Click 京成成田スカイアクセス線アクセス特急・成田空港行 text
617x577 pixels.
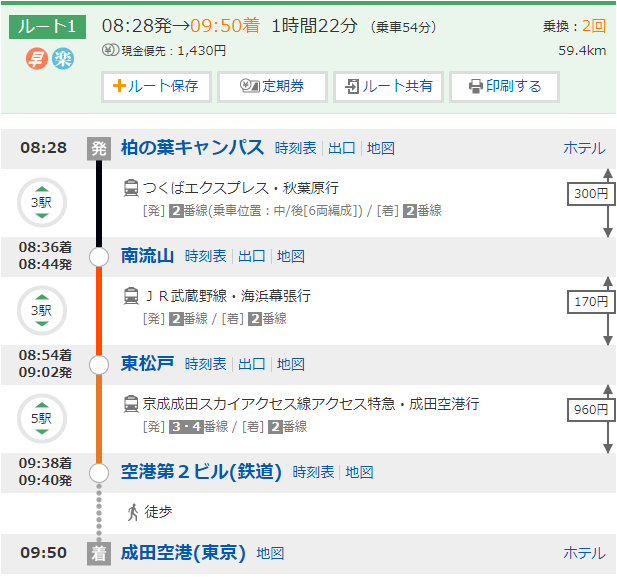pyautogui.click(x=311, y=404)
